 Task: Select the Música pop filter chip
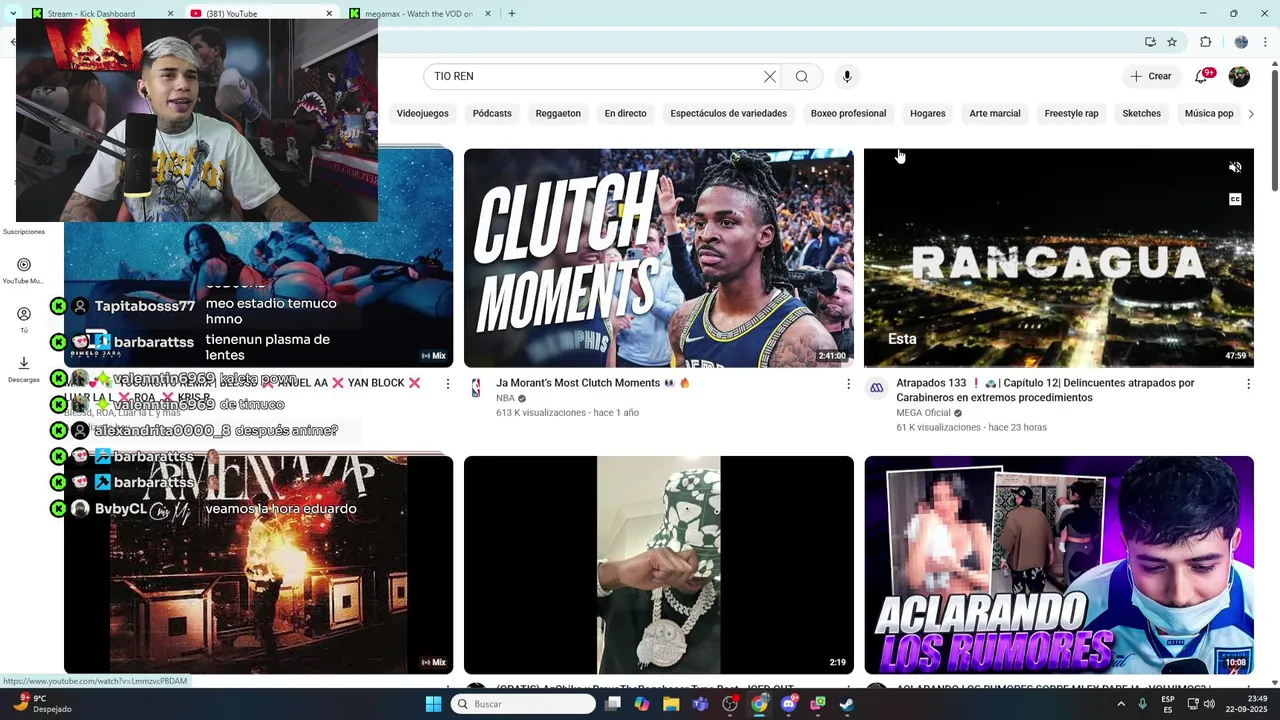click(1209, 114)
